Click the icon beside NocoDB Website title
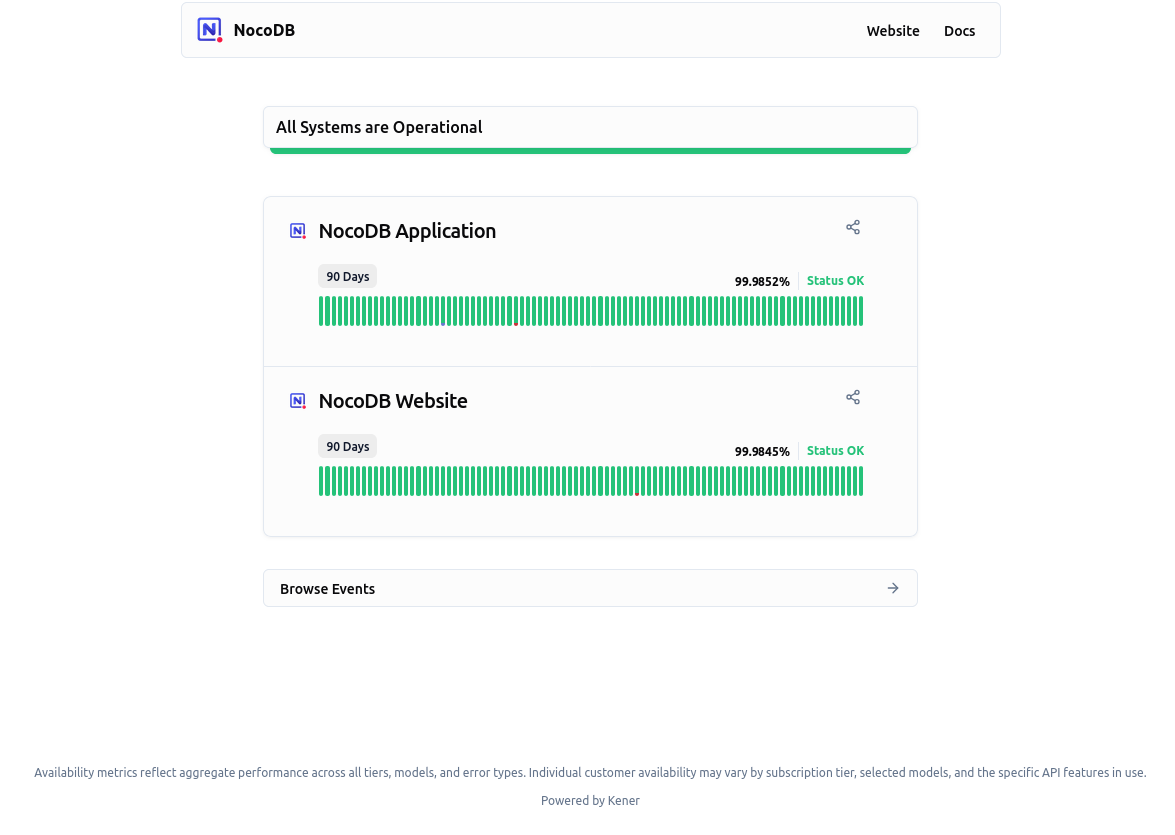This screenshot has height=835, width=1175. 298,401
